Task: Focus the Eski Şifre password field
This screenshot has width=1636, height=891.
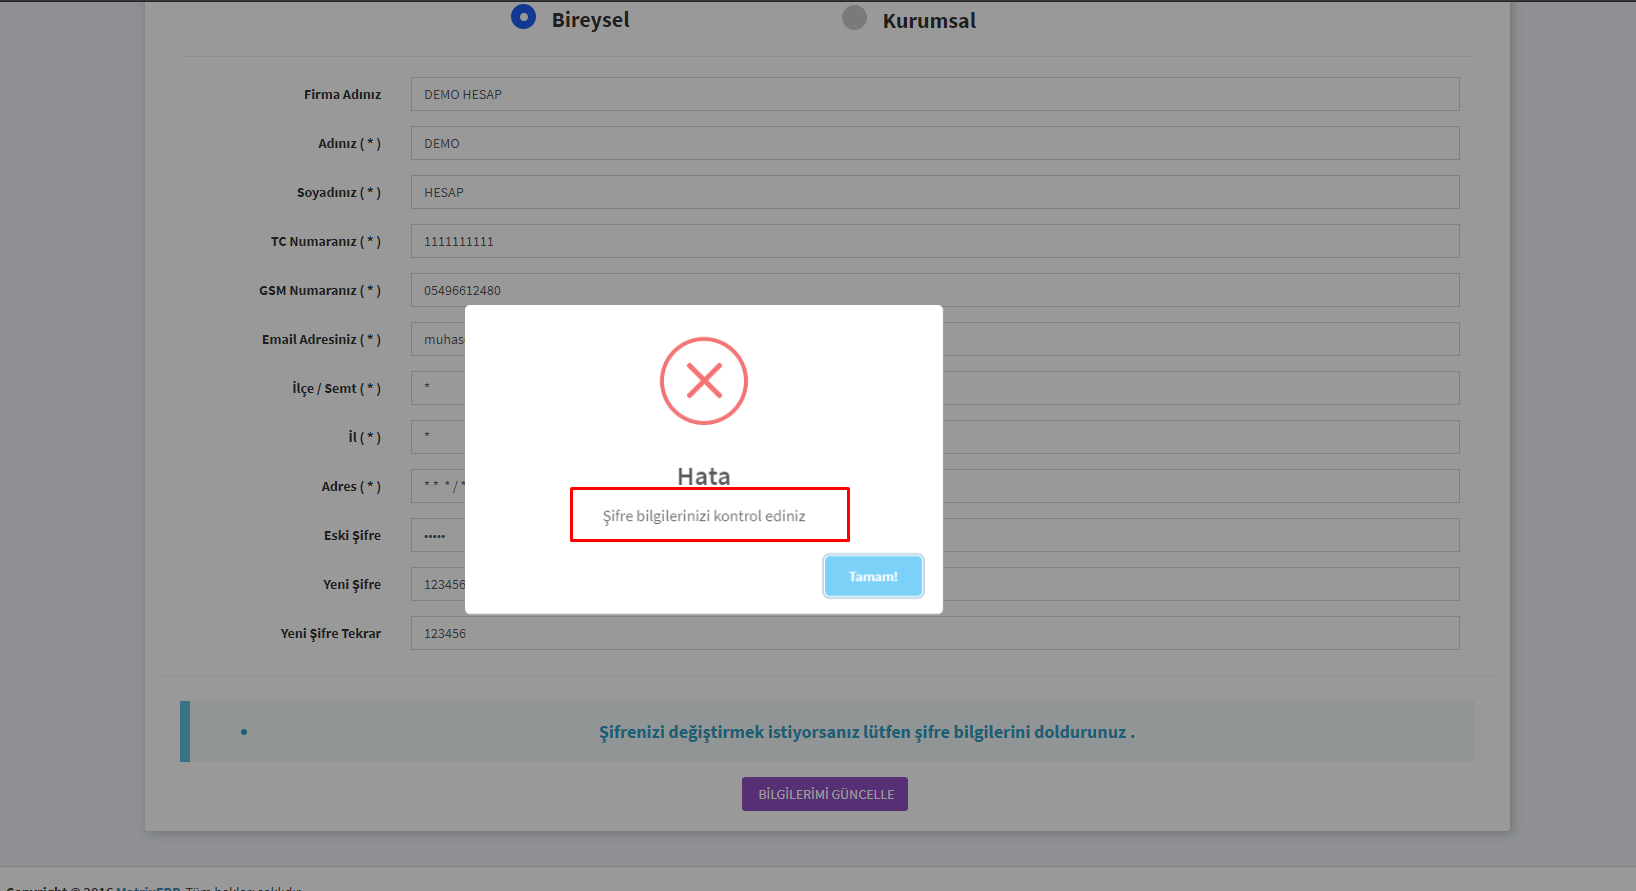Action: [x=1200, y=535]
